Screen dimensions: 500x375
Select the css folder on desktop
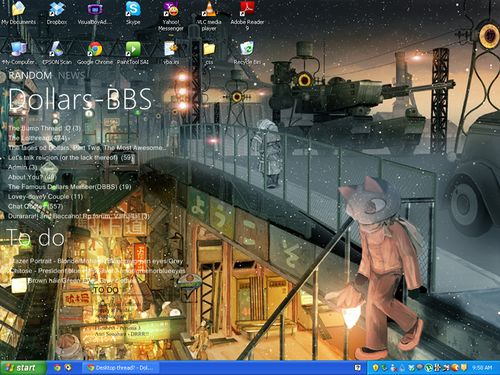(x=209, y=53)
